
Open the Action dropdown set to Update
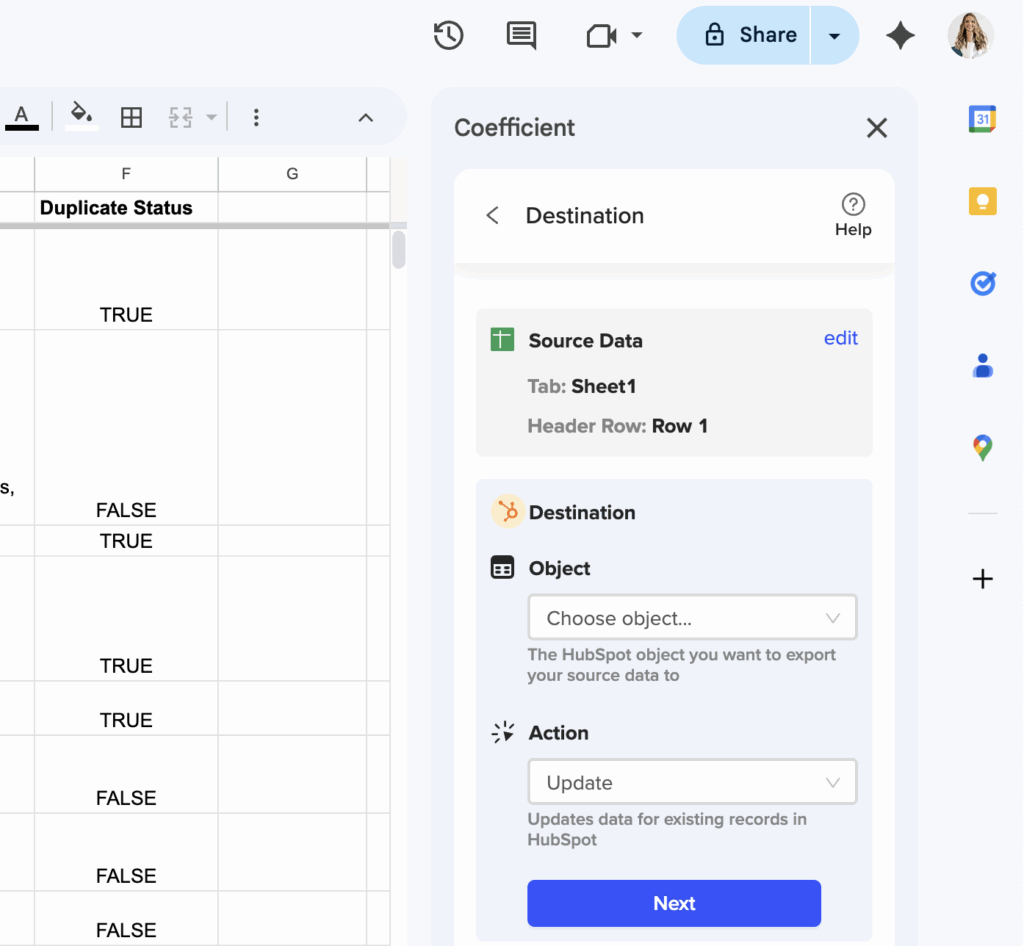point(692,782)
